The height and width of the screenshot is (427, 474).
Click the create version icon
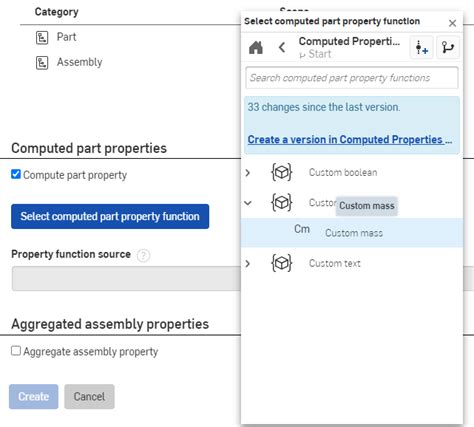tap(421, 48)
